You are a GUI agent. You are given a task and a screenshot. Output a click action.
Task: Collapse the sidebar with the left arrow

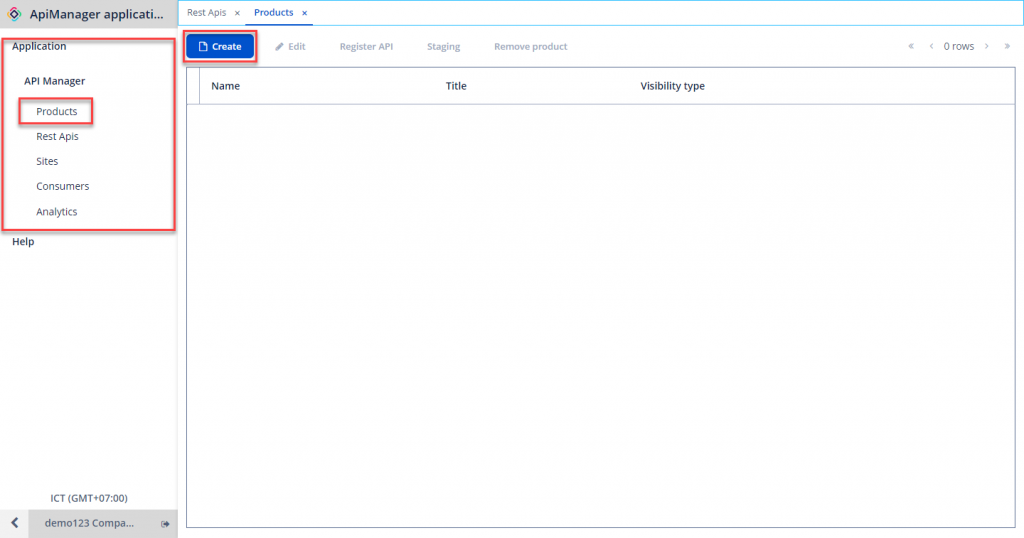(14, 524)
